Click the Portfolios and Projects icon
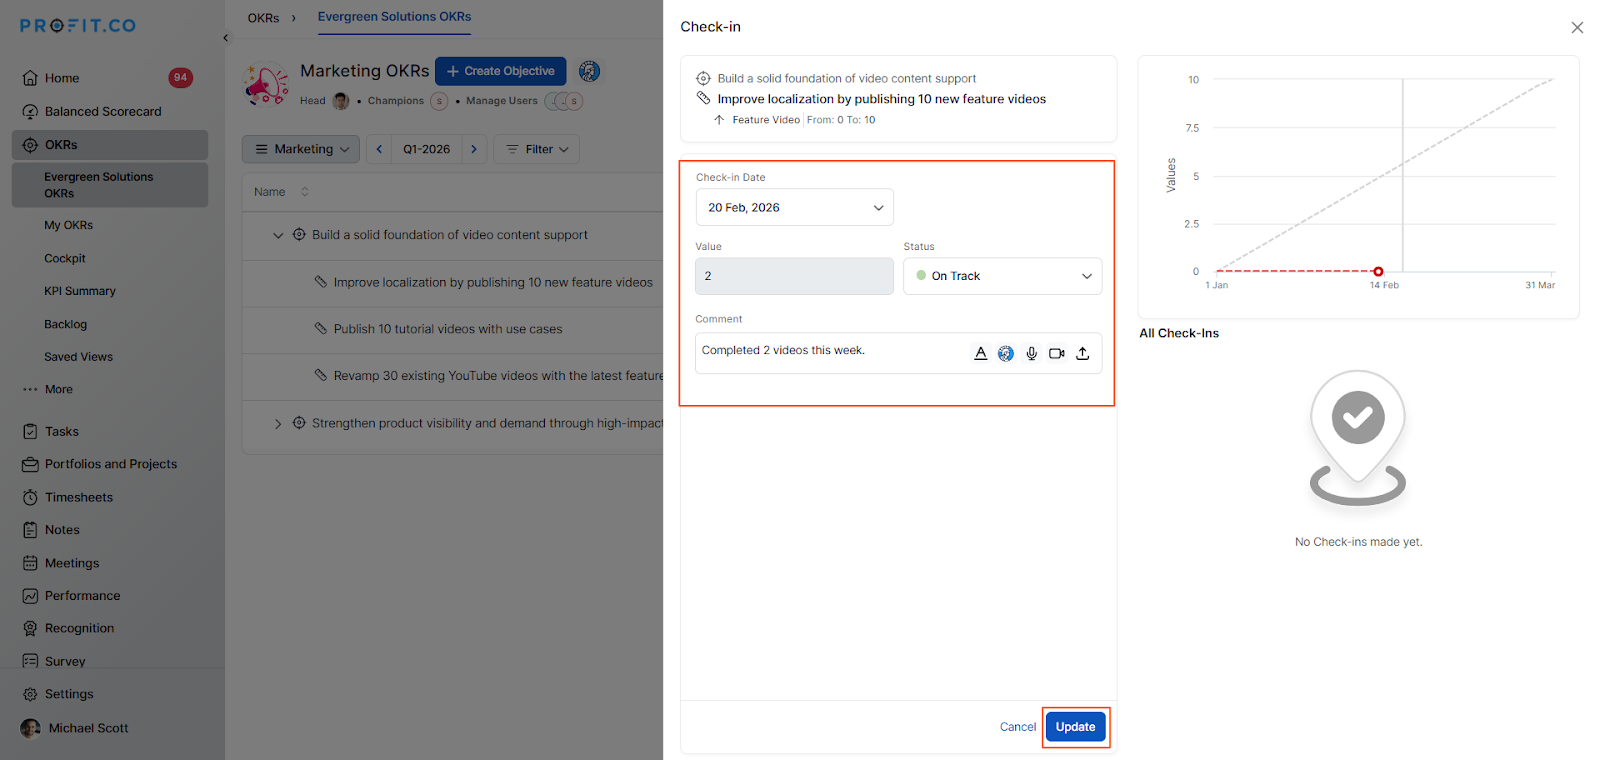 pos(30,464)
